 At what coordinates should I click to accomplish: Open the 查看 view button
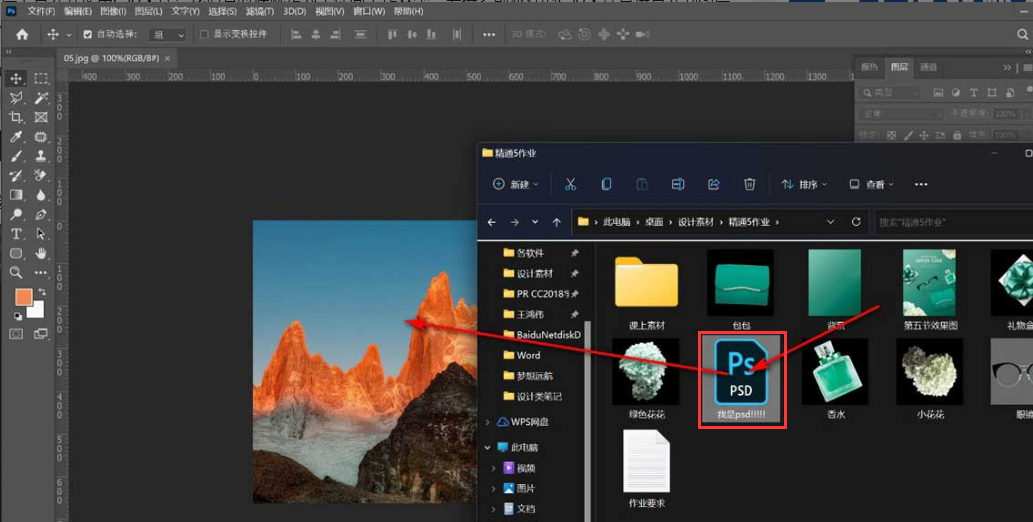pyautogui.click(x=870, y=184)
